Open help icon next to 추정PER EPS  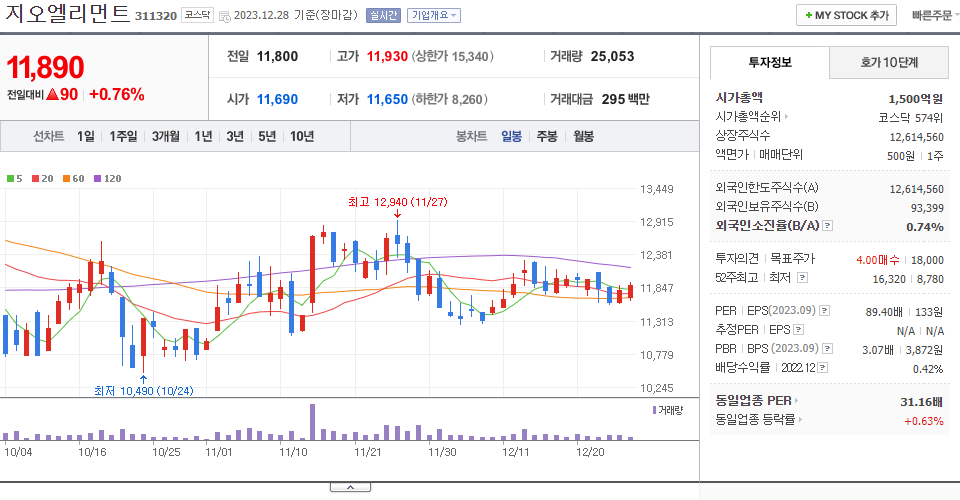[x=798, y=330]
